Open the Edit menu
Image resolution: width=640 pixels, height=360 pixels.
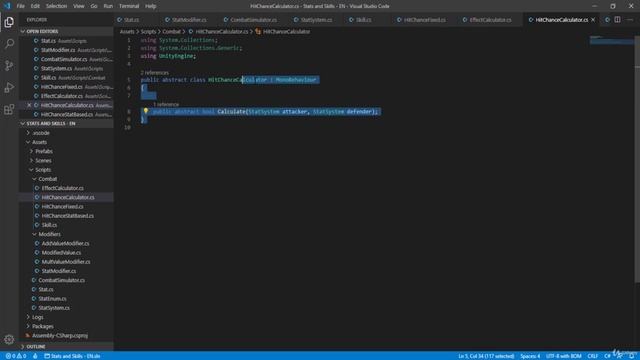(x=35, y=6)
